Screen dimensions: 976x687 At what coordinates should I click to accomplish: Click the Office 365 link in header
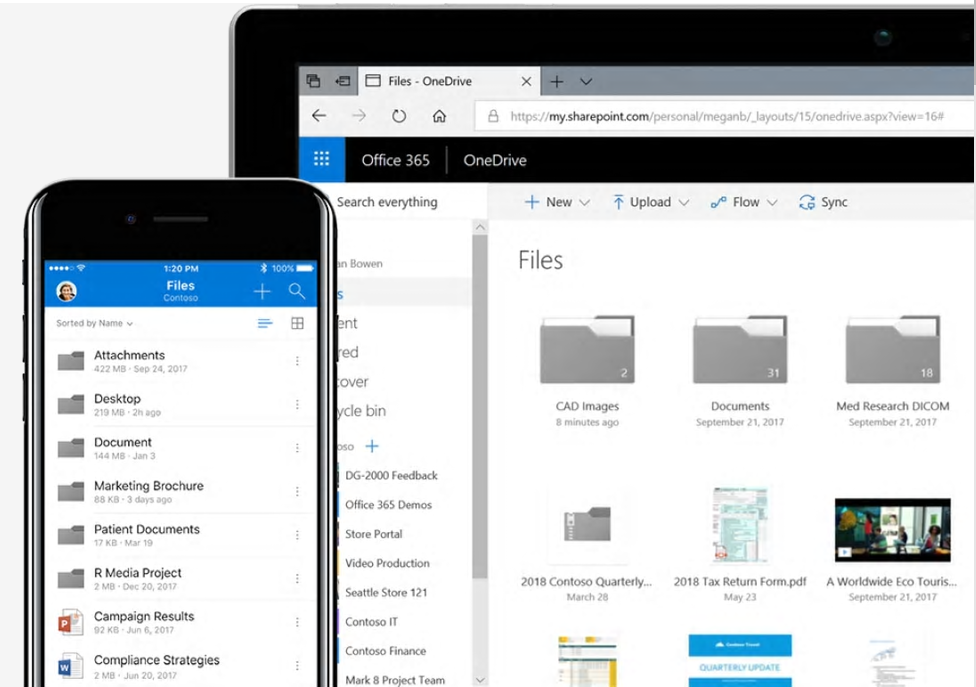(396, 161)
